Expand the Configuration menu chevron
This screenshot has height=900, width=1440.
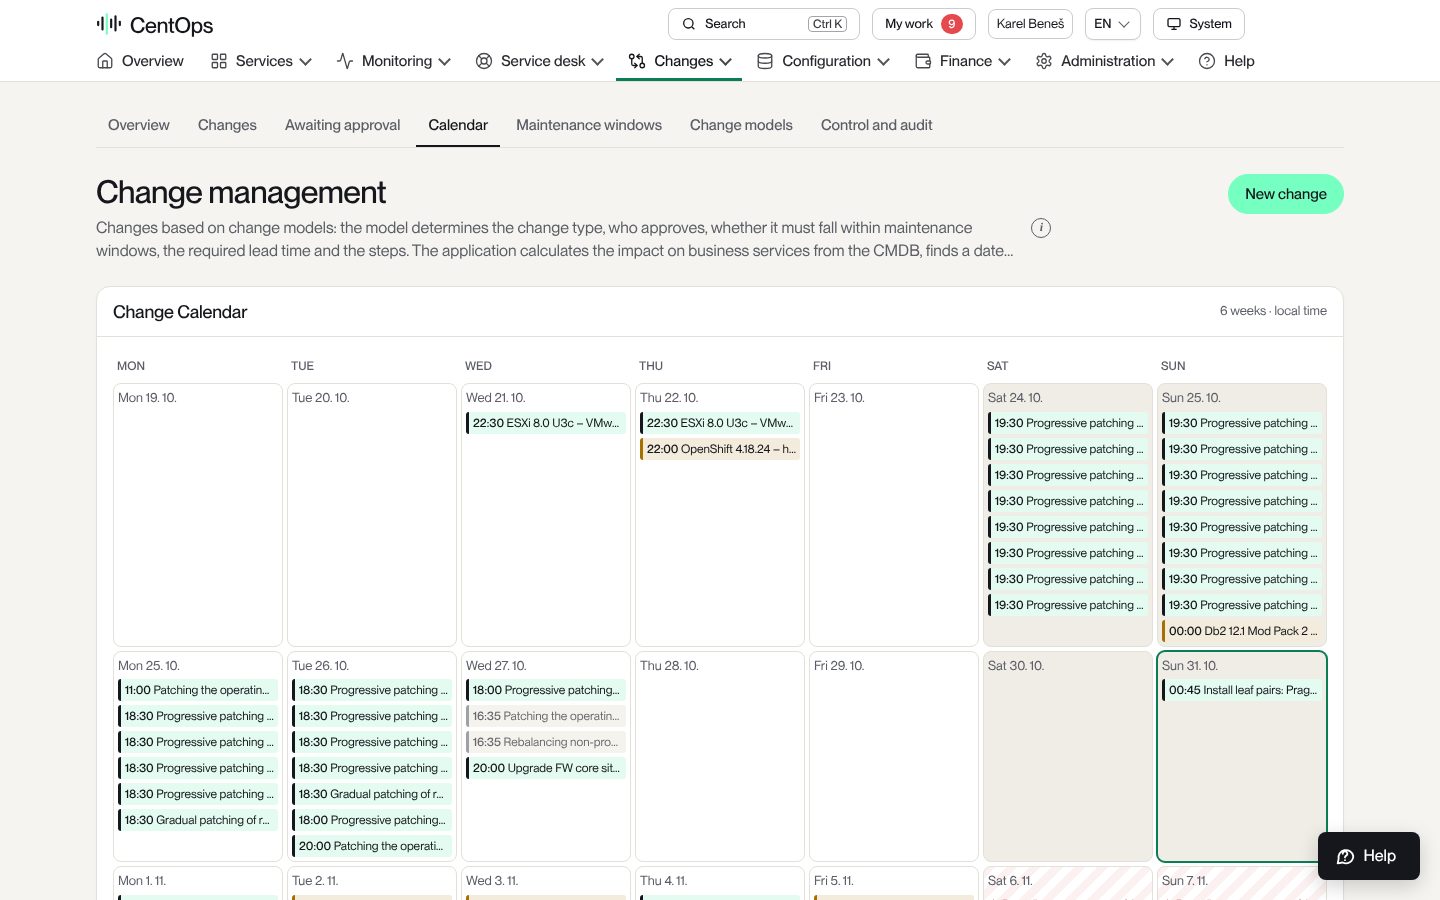coord(884,61)
